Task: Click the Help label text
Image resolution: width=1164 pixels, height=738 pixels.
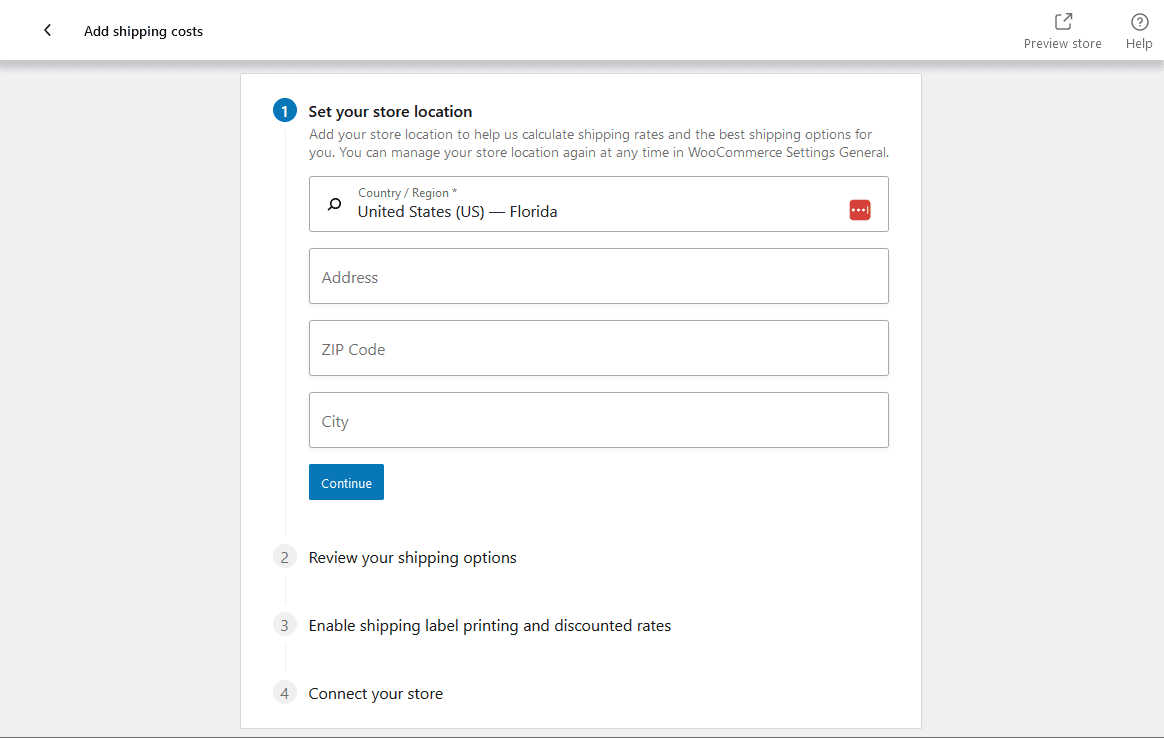Action: coord(1139,44)
